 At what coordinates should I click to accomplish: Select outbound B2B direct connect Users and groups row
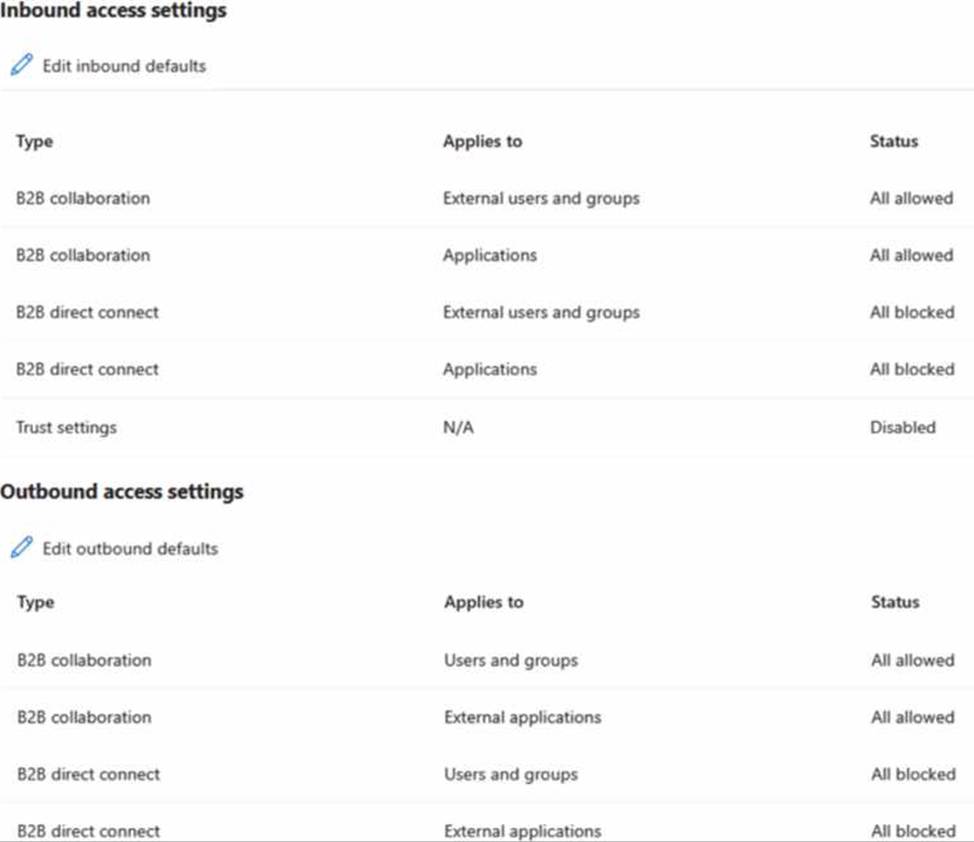point(88,774)
